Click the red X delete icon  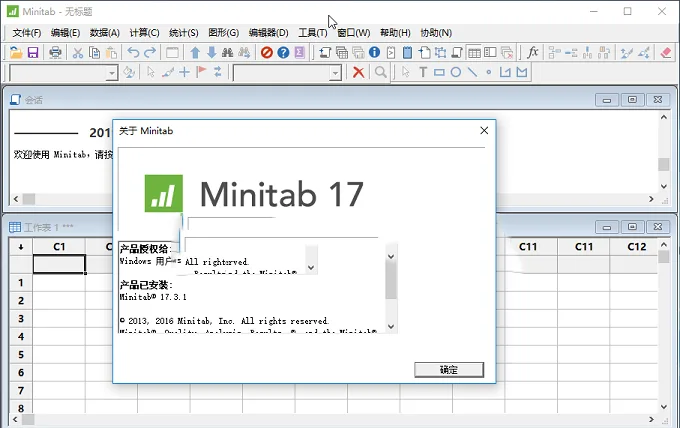(358, 72)
